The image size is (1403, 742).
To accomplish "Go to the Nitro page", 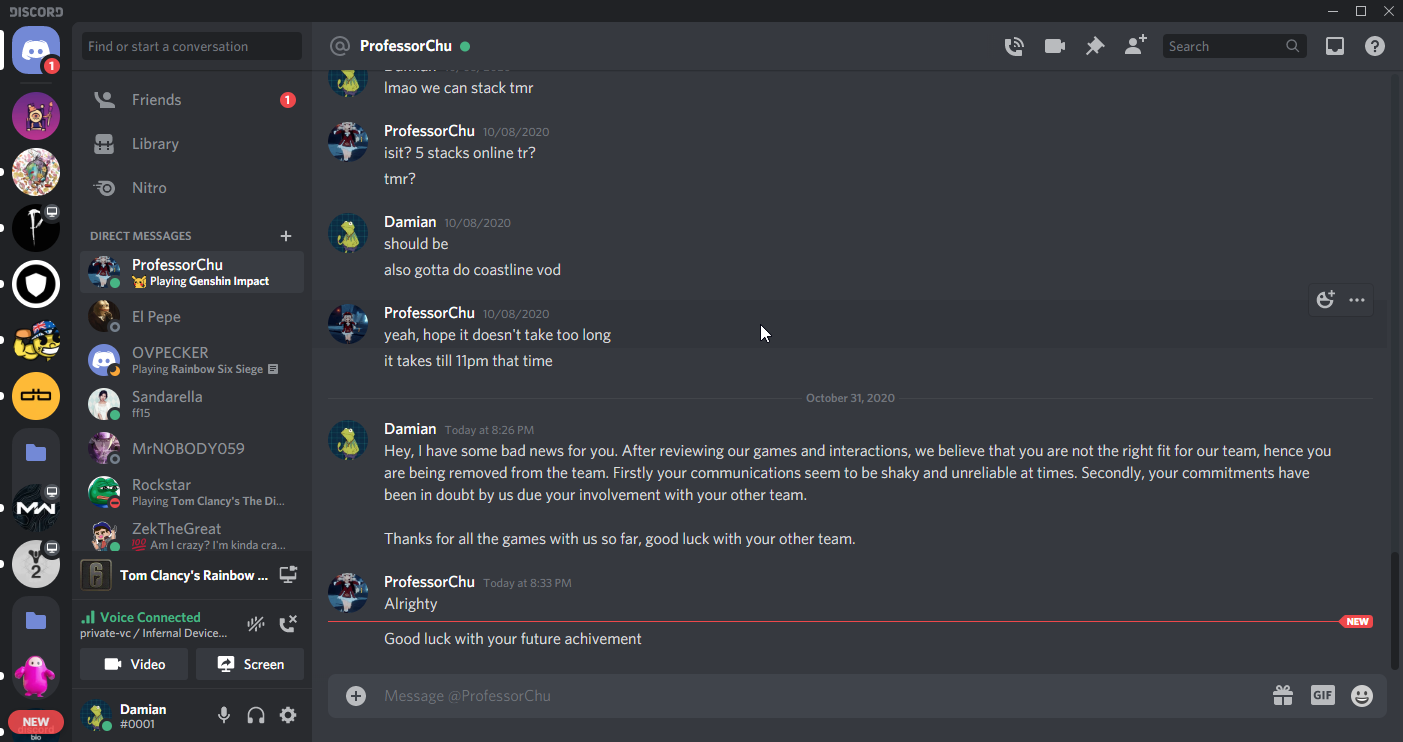I will coord(149,188).
